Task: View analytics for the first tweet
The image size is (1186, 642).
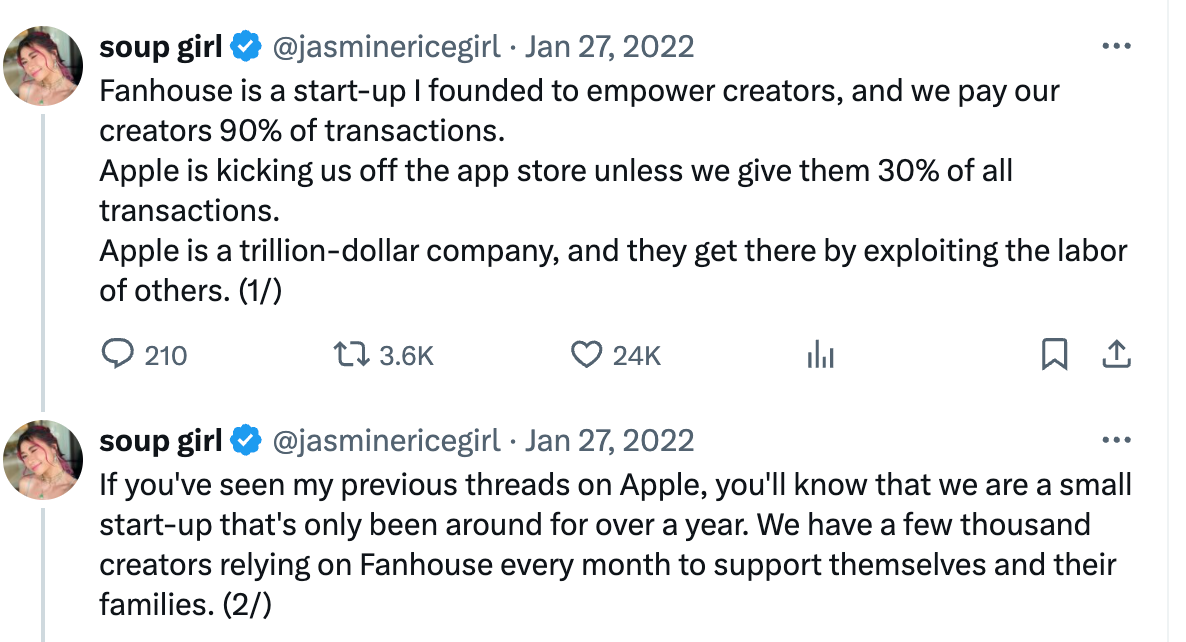Action: [x=820, y=355]
